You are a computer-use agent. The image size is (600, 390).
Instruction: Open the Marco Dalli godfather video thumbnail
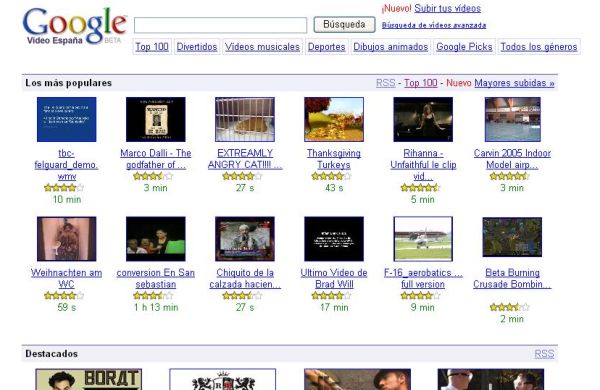(156, 119)
